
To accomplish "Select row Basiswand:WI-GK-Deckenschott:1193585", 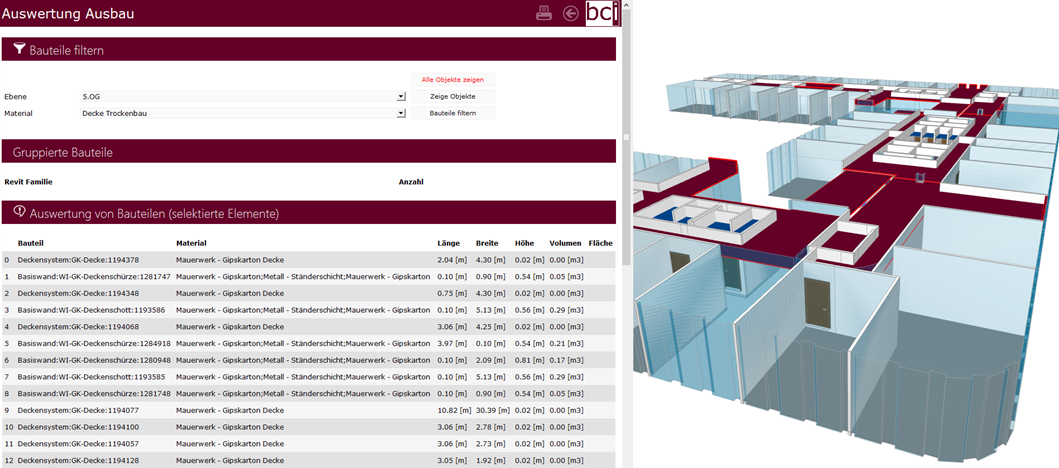I will pos(309,377).
